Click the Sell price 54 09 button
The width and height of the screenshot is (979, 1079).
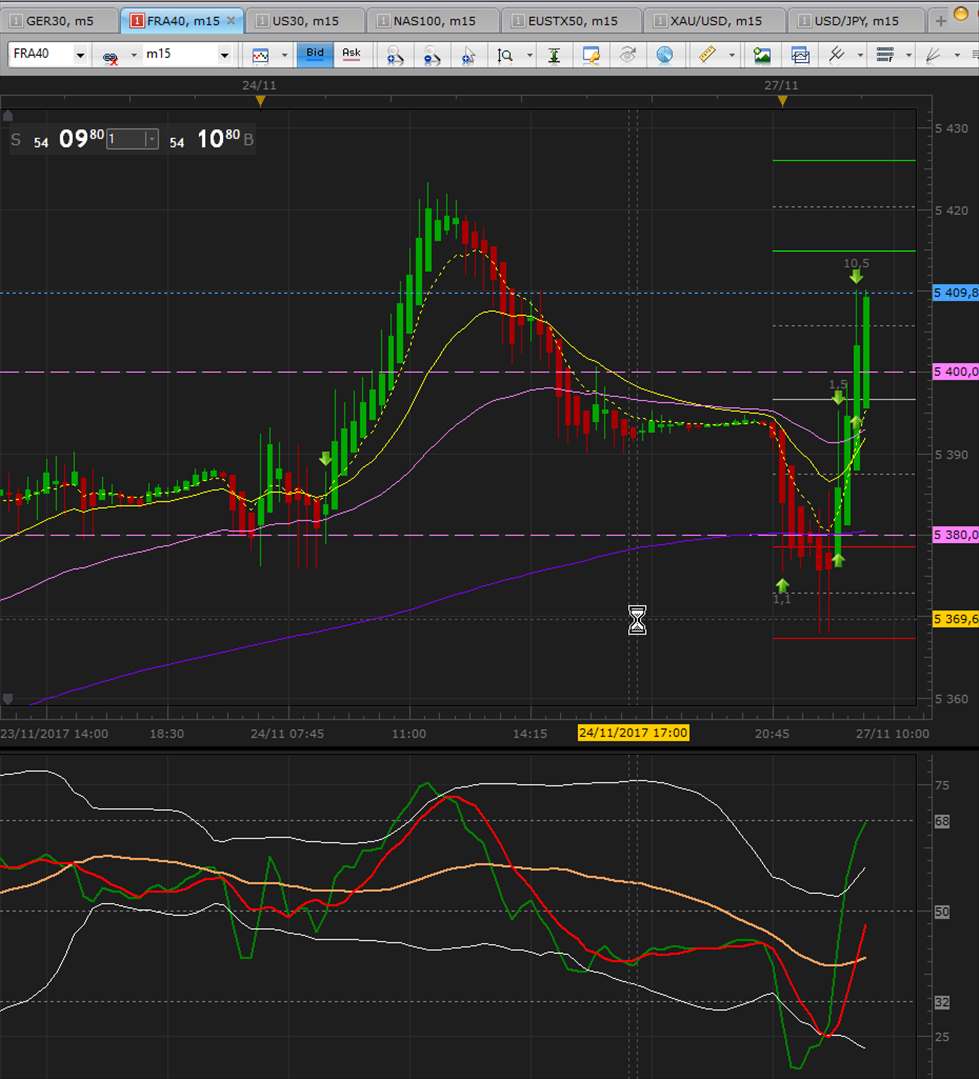point(68,140)
